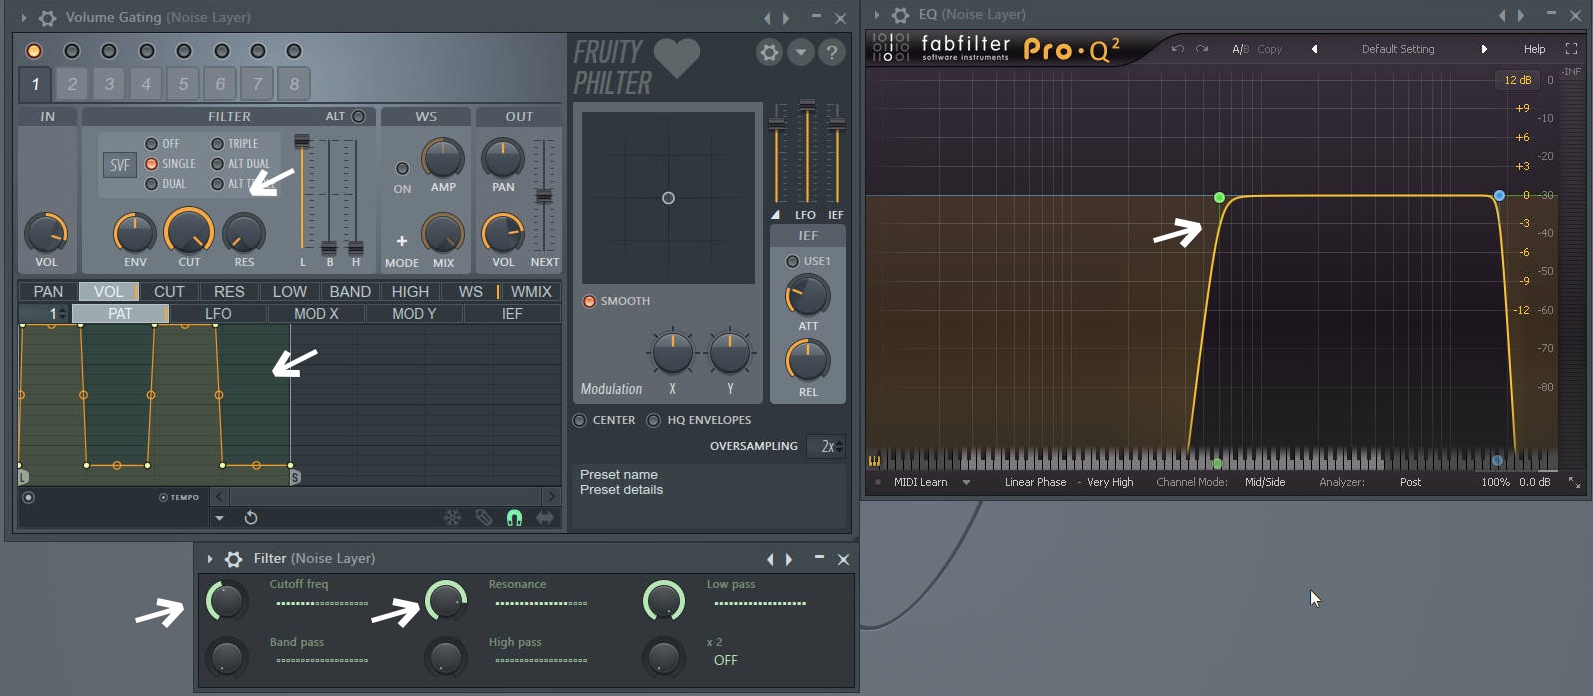Enable the ALT filter toggle

pos(358,117)
